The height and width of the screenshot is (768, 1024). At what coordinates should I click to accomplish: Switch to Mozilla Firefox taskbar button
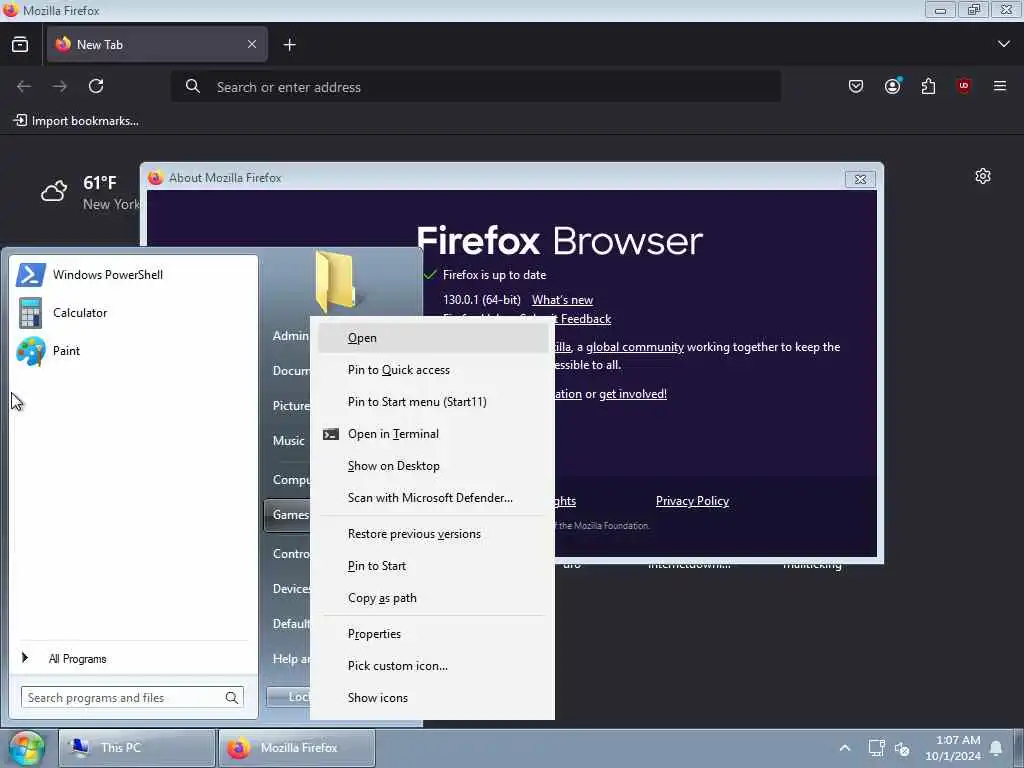(296, 748)
